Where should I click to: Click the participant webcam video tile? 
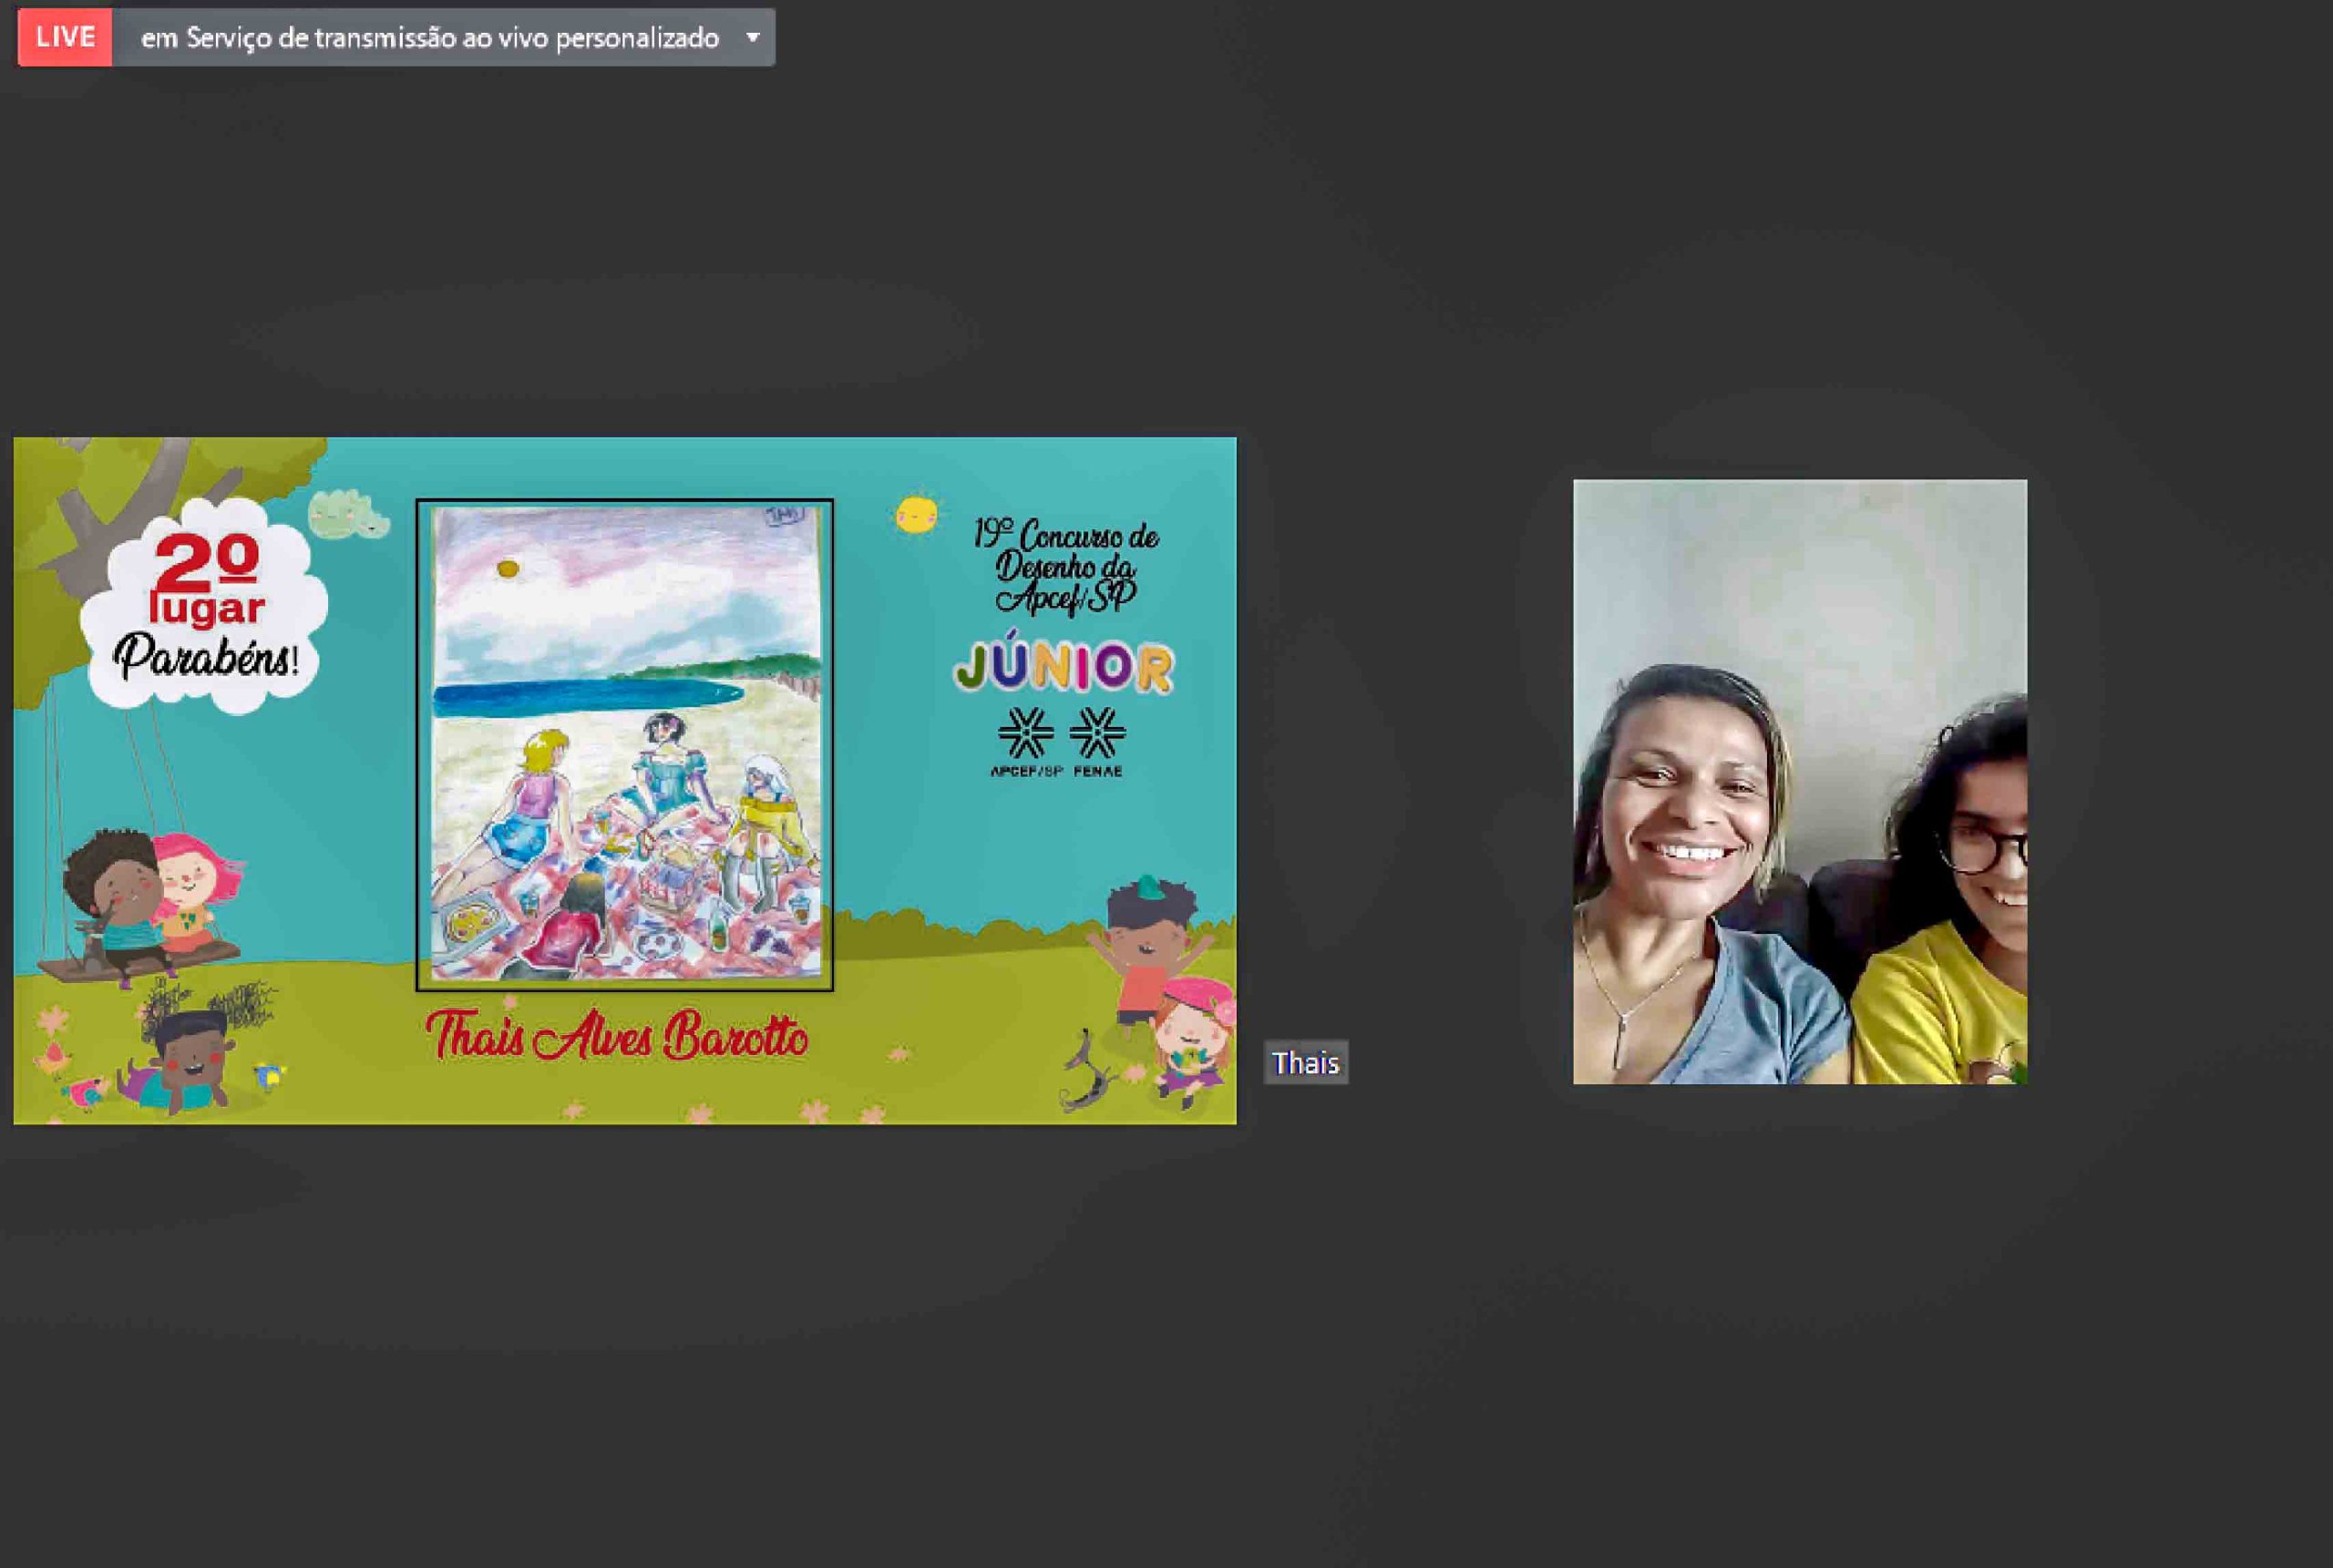[x=1799, y=781]
